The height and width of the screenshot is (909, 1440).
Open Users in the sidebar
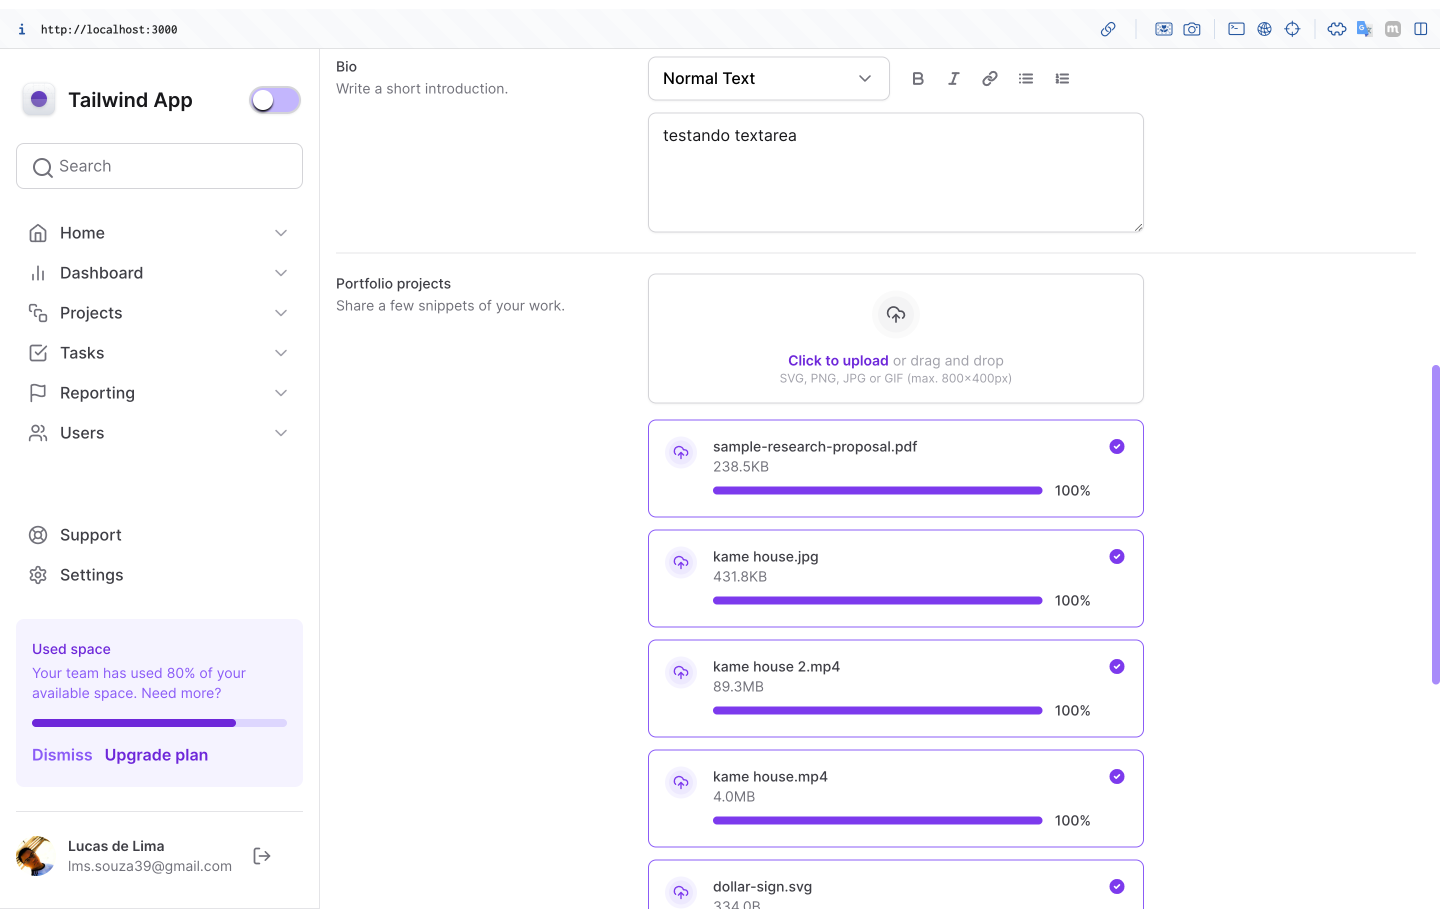tap(82, 433)
